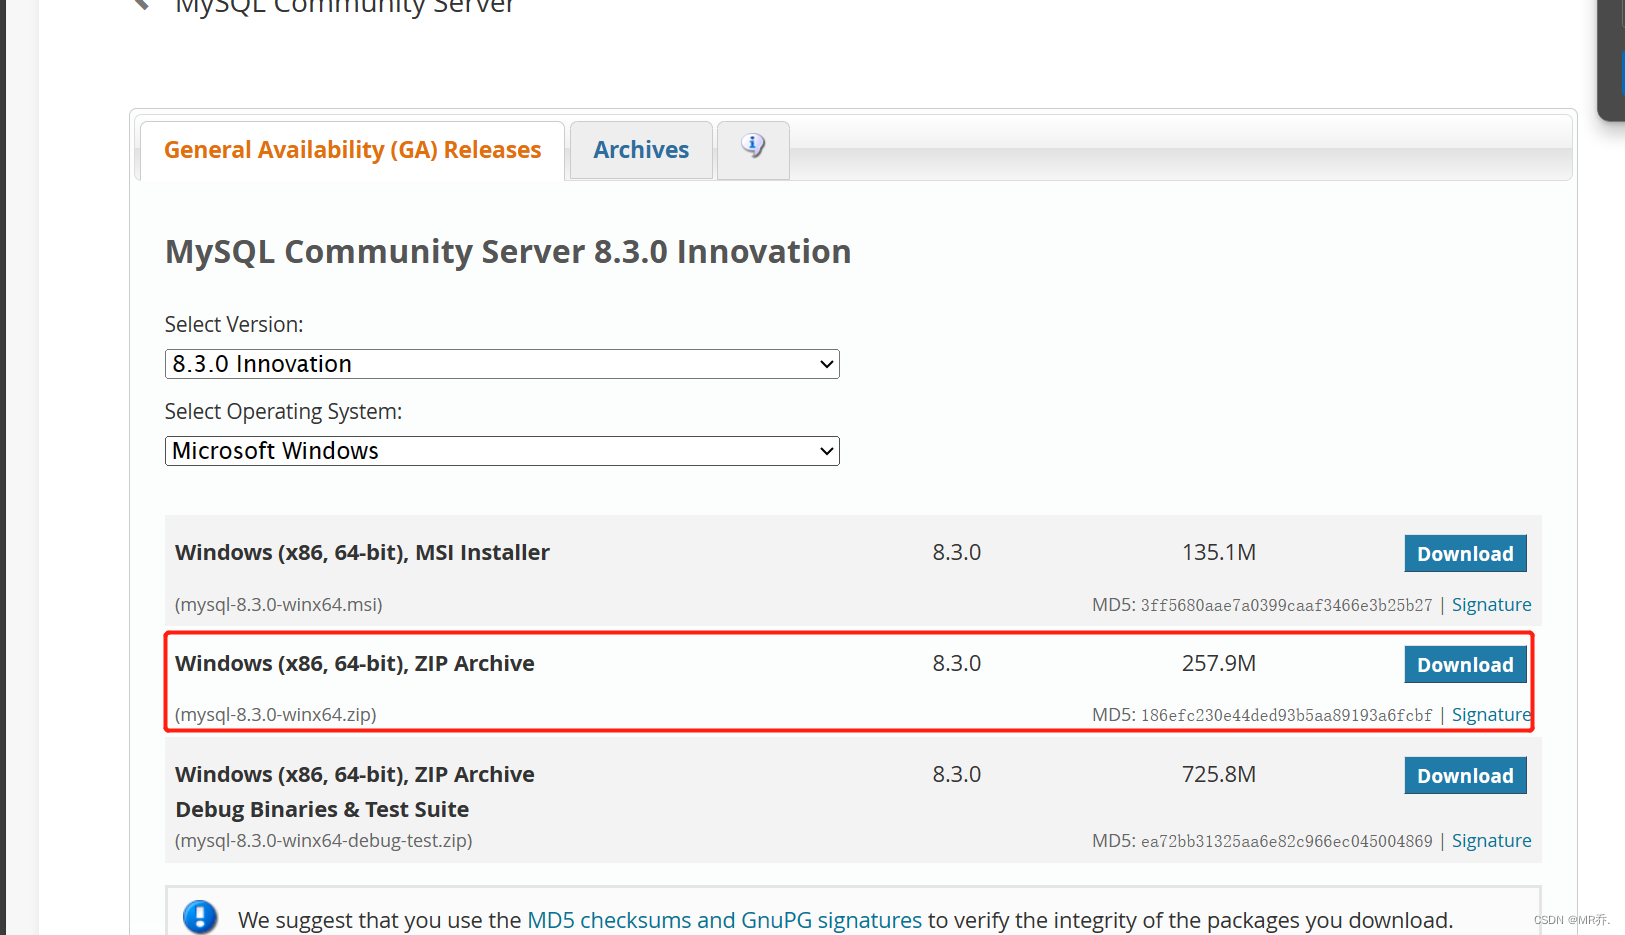The height and width of the screenshot is (935, 1625).
Task: Click the filename (mysql-8.3.0-winx64.zip)
Action: pyautogui.click(x=276, y=714)
